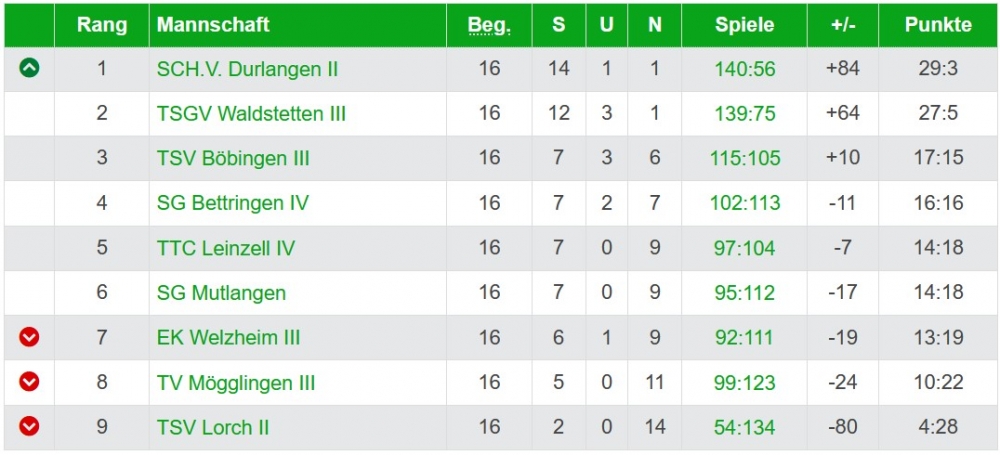Open SG Mutlangen team link

coord(221,293)
